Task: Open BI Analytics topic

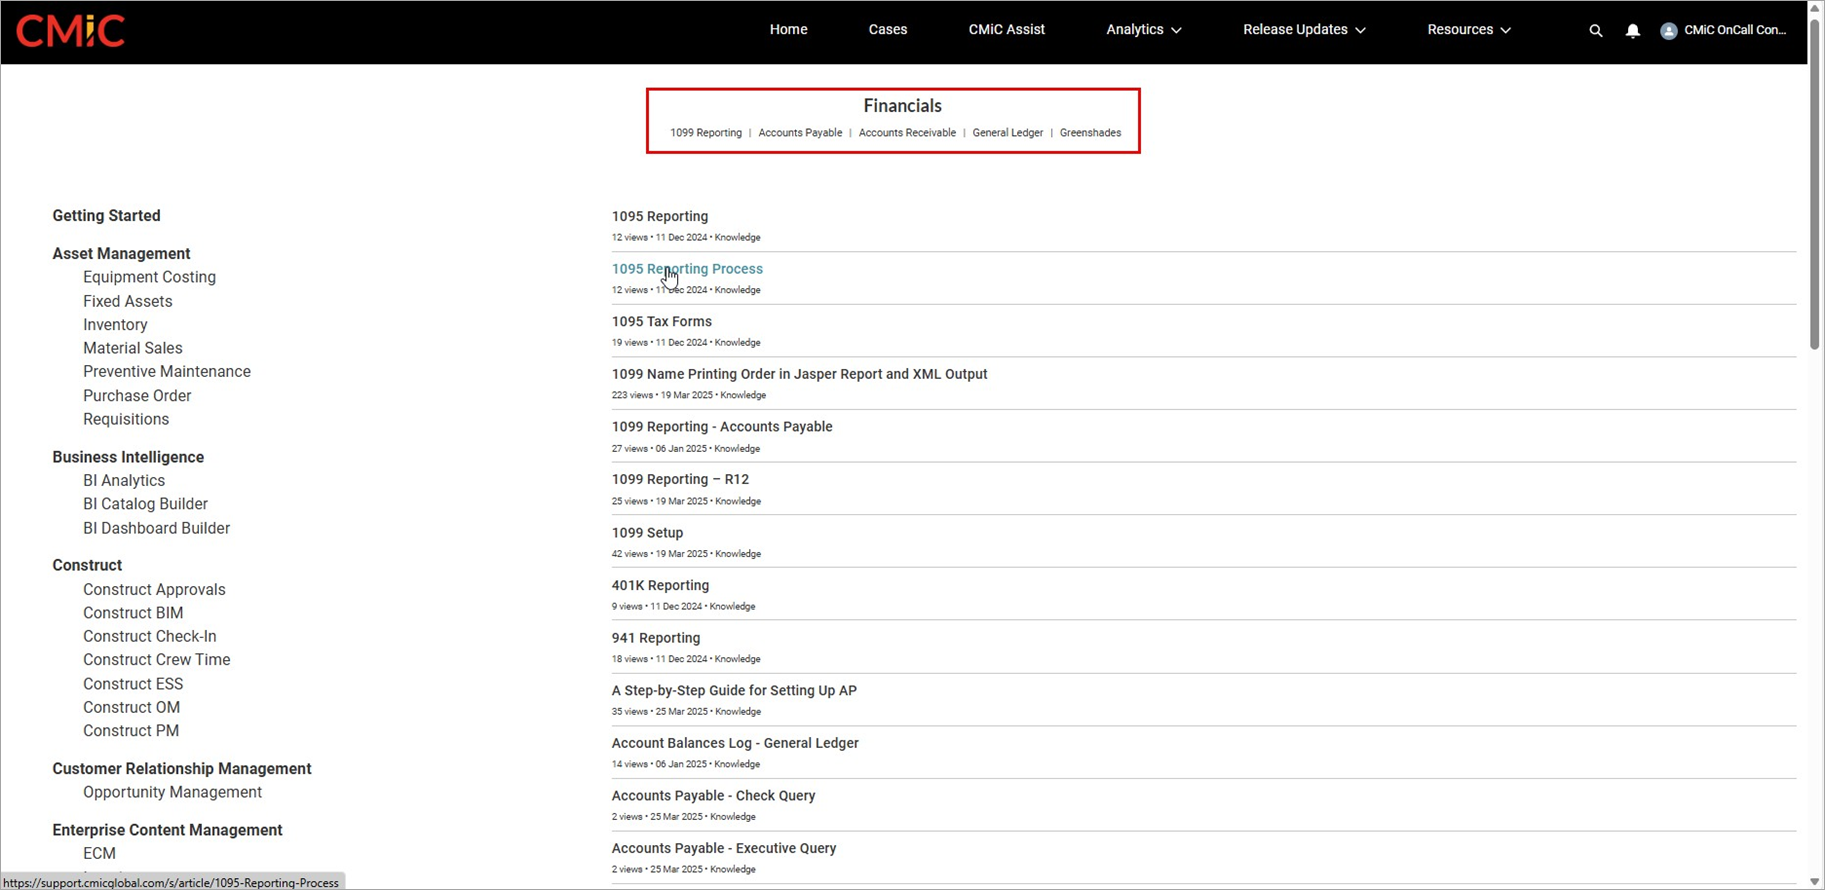Action: pos(124,481)
